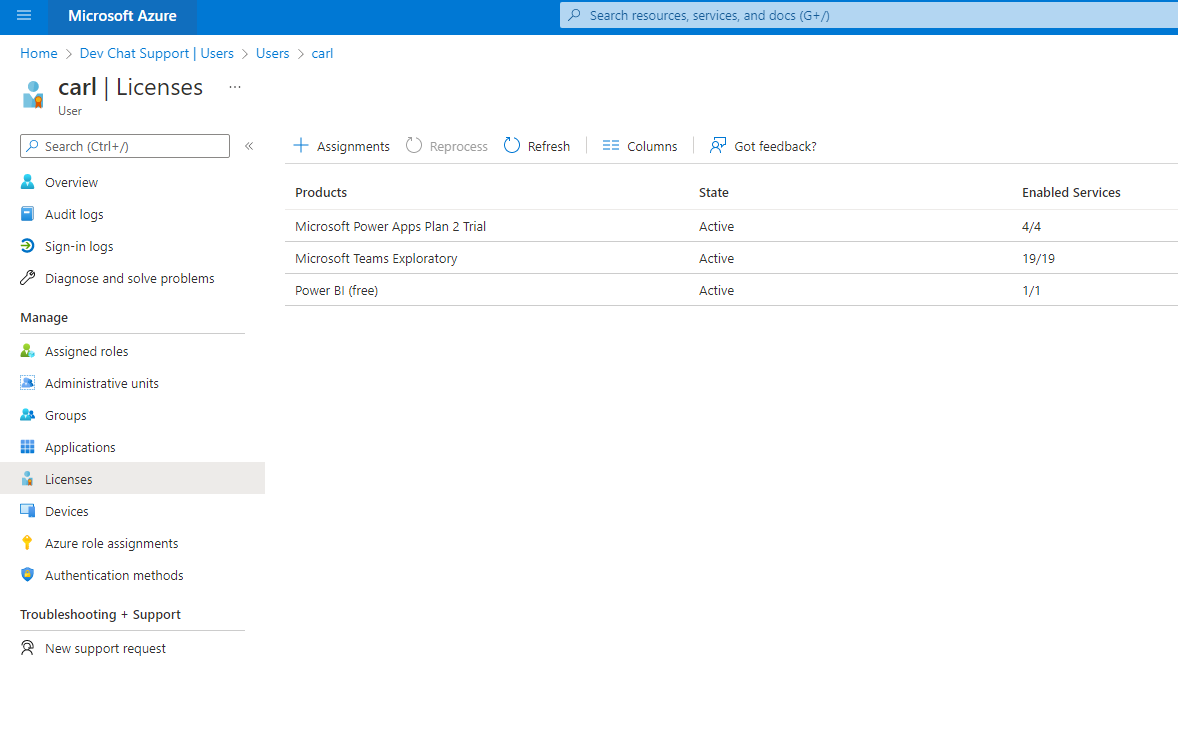Refresh the licenses list

(548, 147)
